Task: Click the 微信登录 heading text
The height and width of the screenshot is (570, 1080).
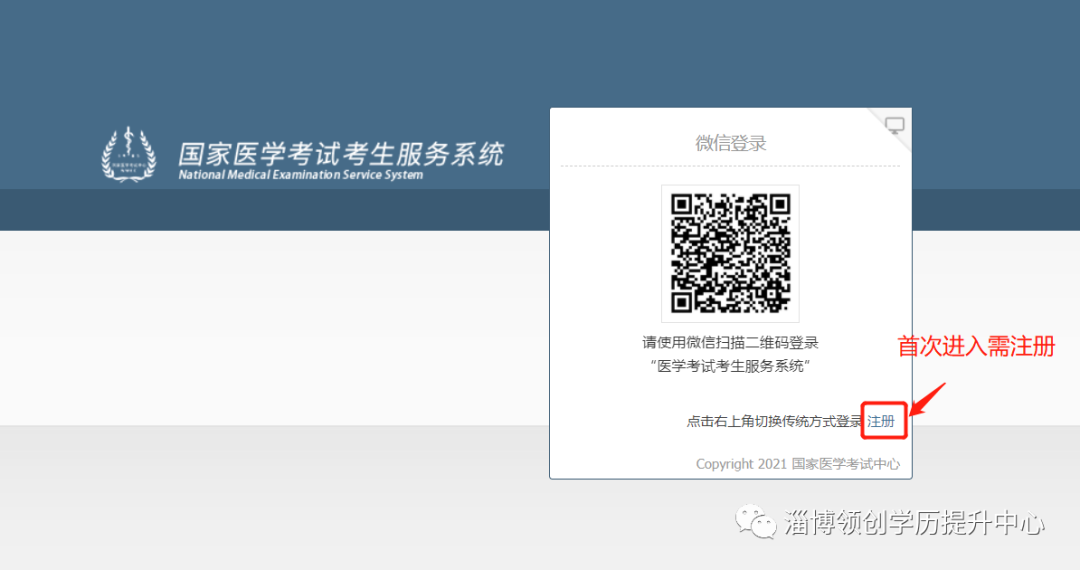Action: (x=731, y=143)
